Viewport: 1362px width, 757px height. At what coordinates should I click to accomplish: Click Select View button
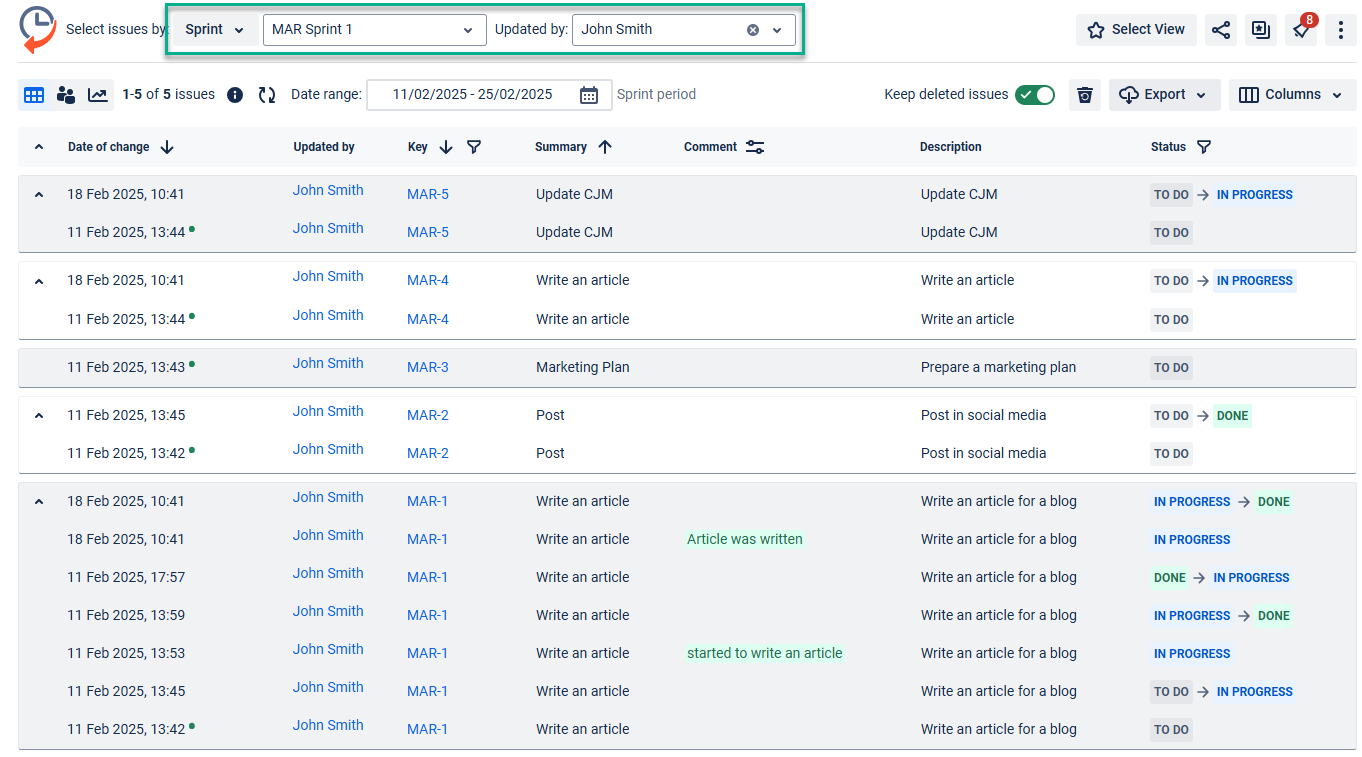tap(1136, 30)
